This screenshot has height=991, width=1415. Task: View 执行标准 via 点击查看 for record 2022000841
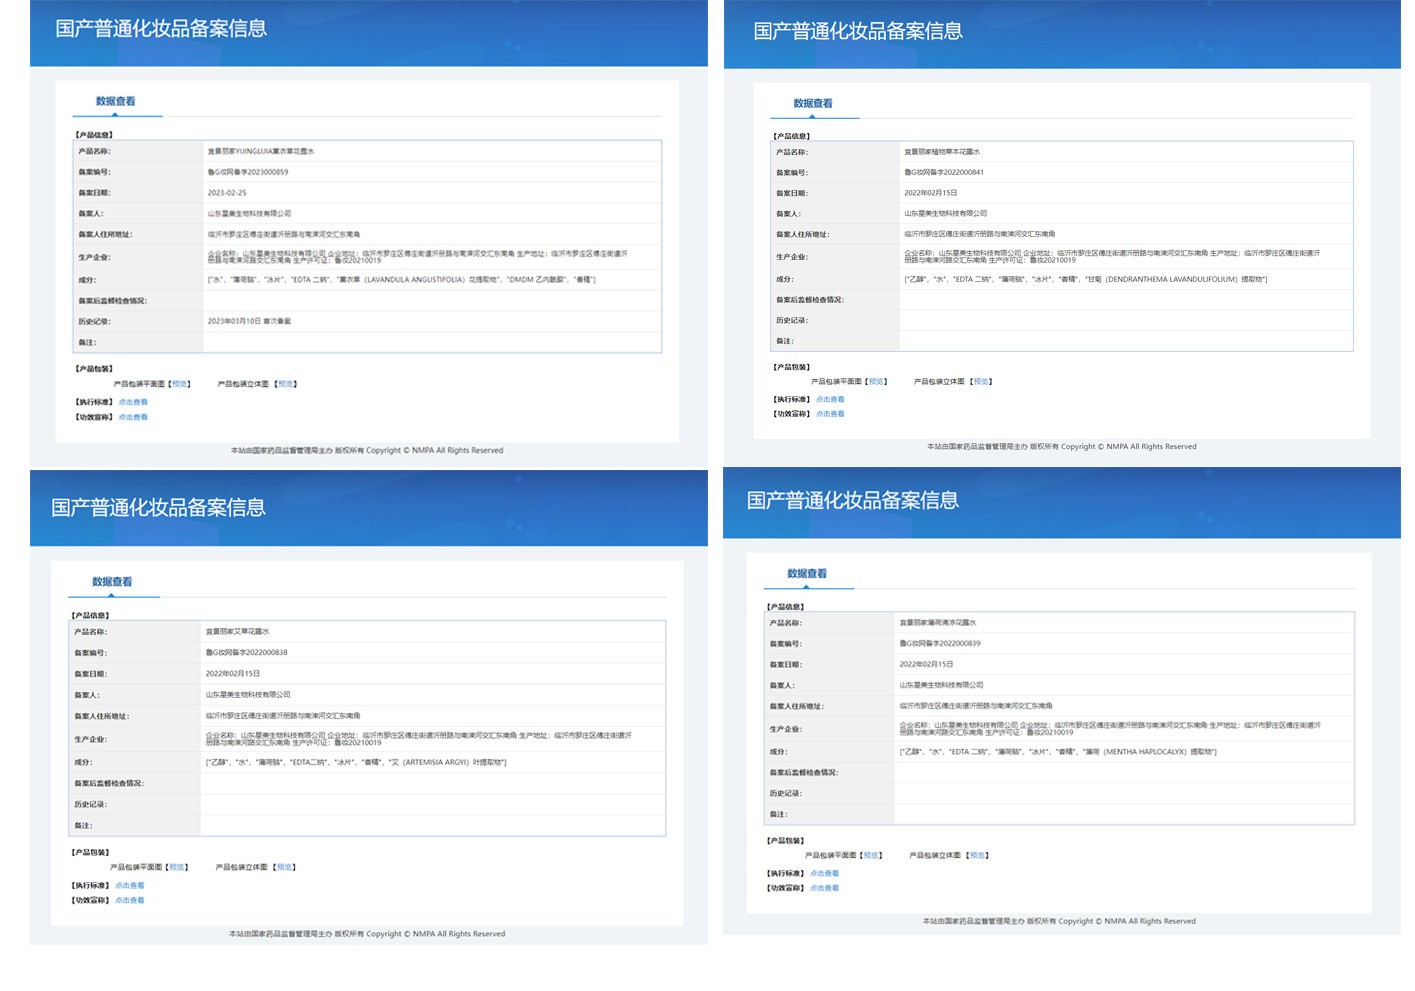[830, 399]
